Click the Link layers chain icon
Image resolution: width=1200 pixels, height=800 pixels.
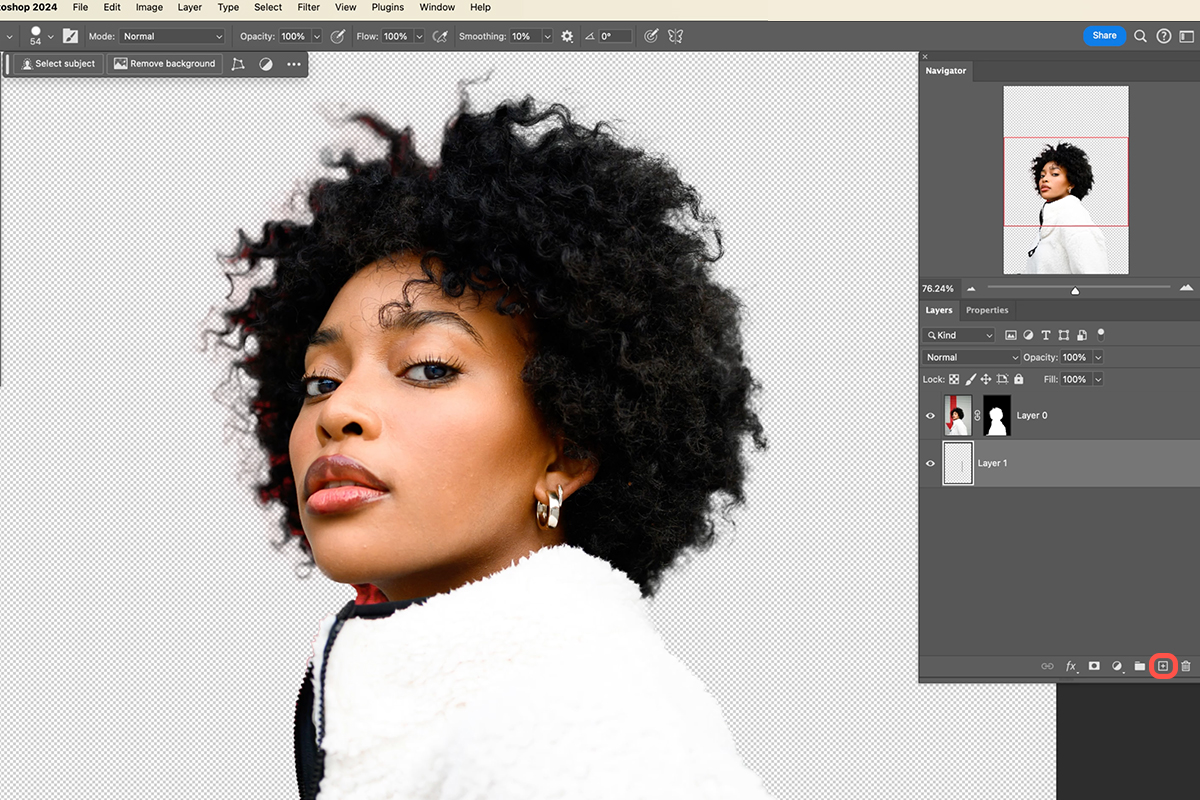1047,666
